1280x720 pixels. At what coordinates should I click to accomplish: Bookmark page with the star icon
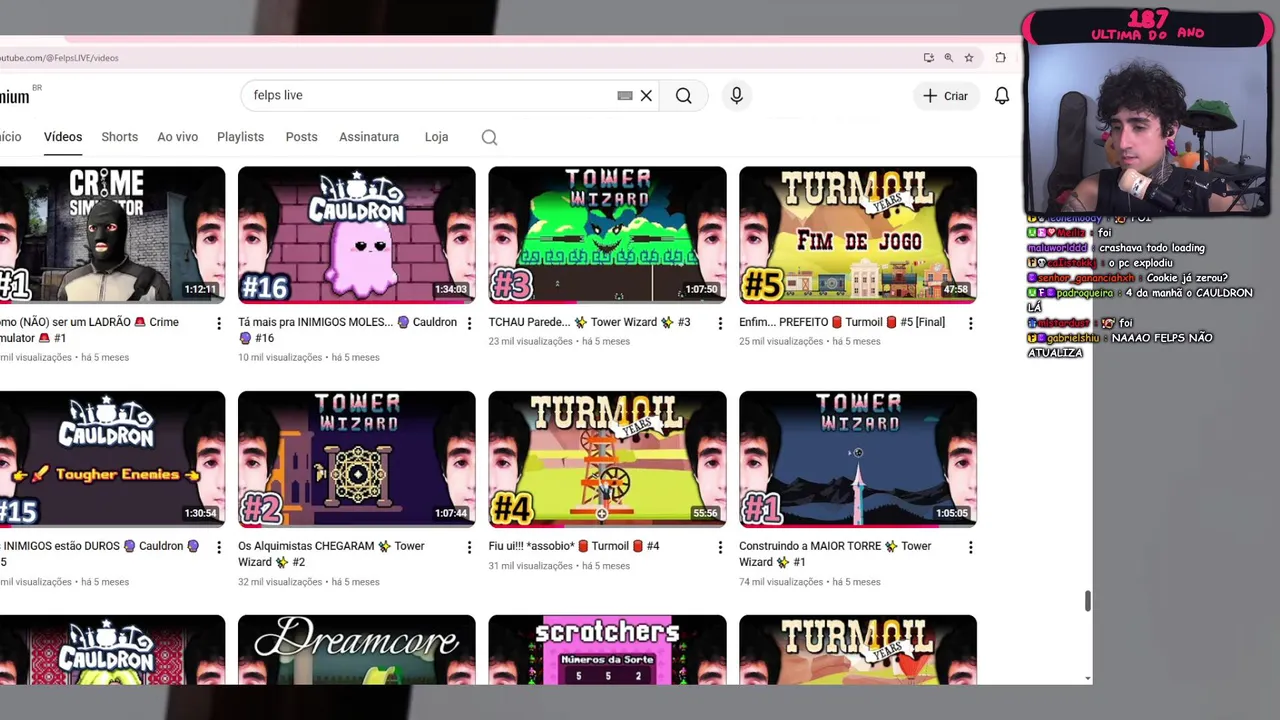(x=969, y=58)
